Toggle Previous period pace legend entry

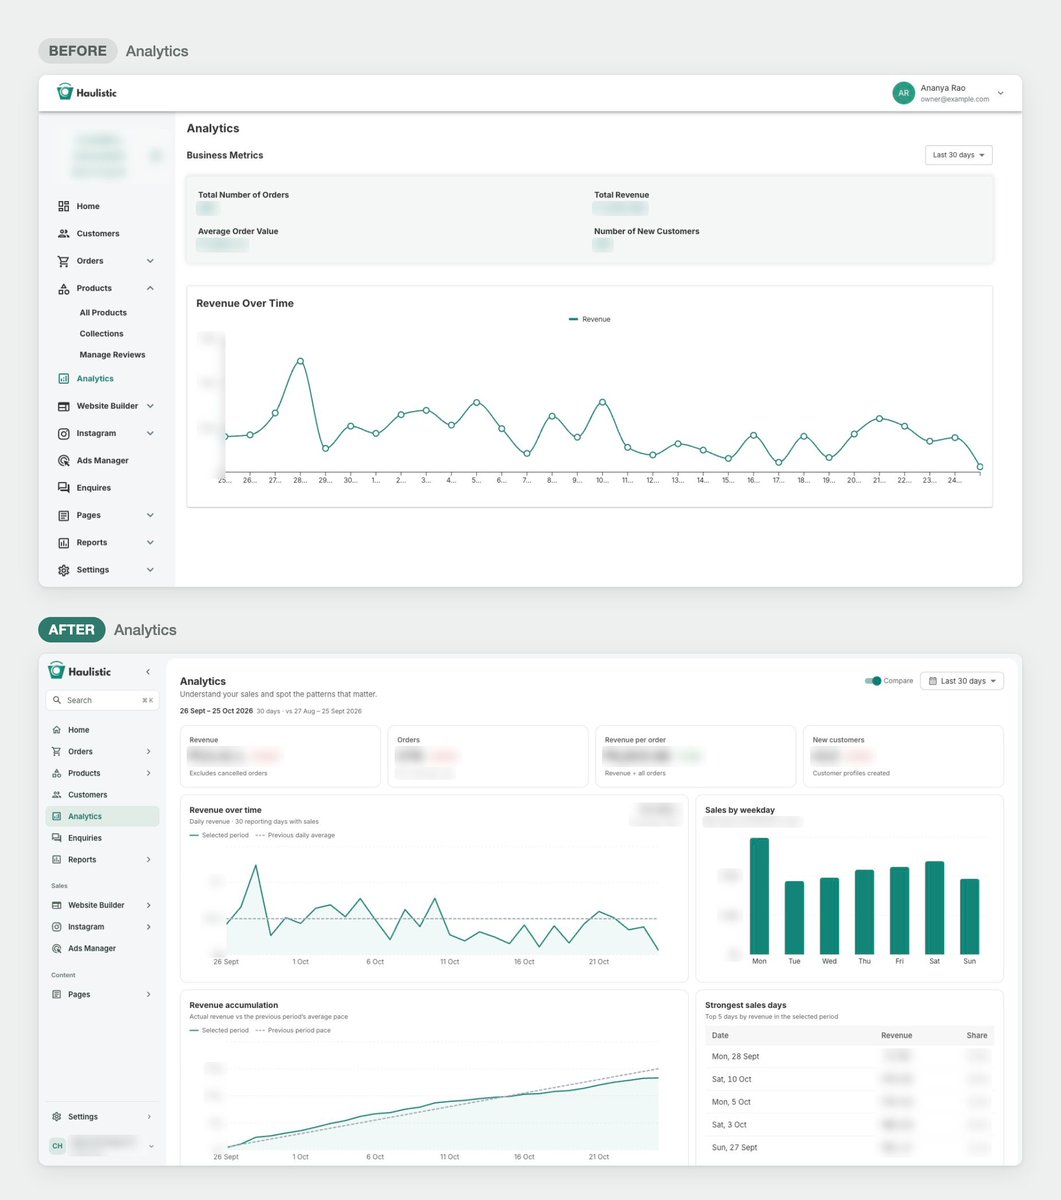coord(293,1030)
